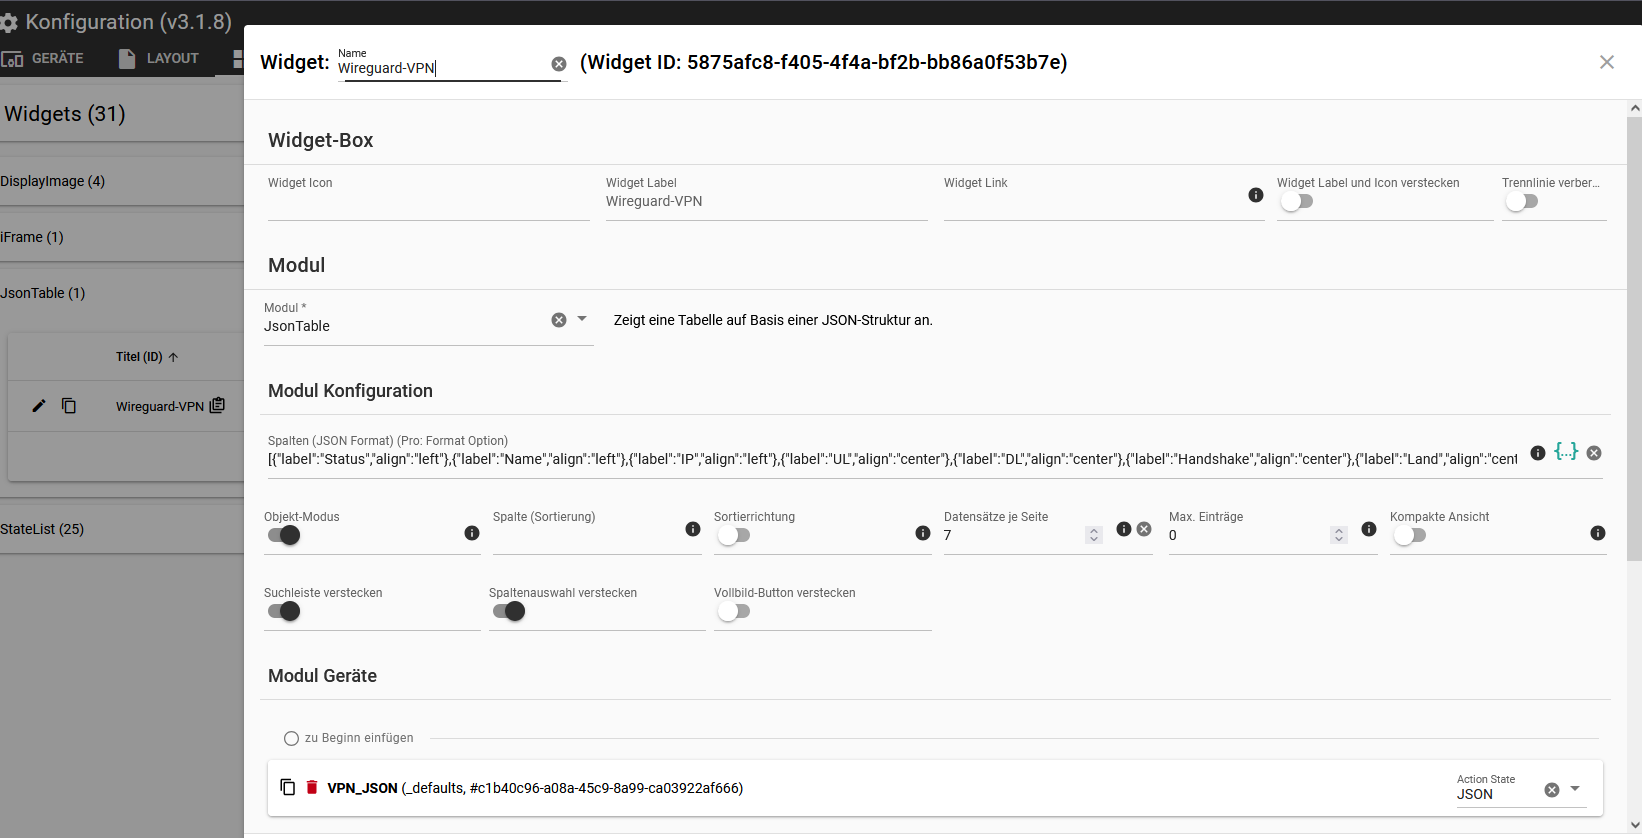1642x838 pixels.
Task: Show info for Max. Einträge
Action: (1369, 529)
